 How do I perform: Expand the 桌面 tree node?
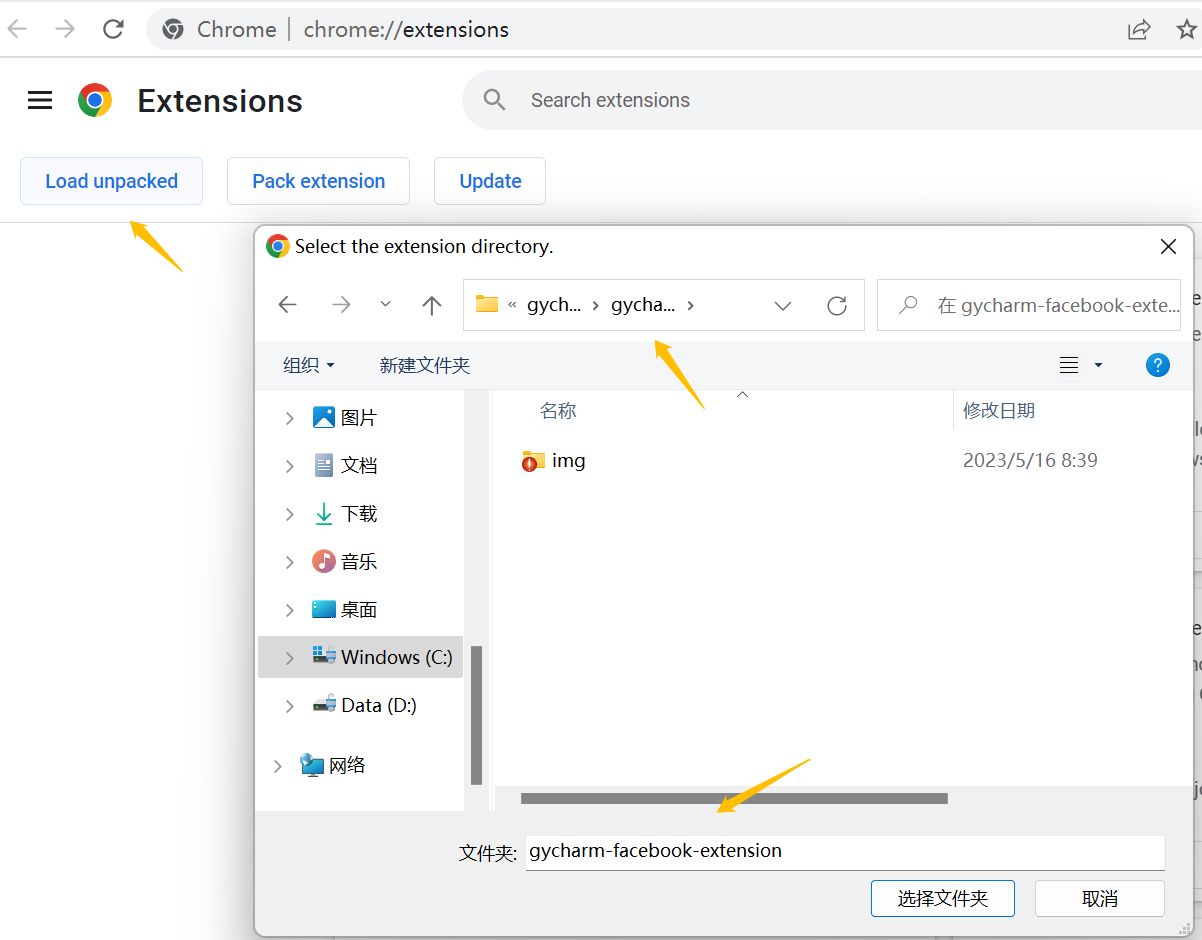[x=289, y=610]
